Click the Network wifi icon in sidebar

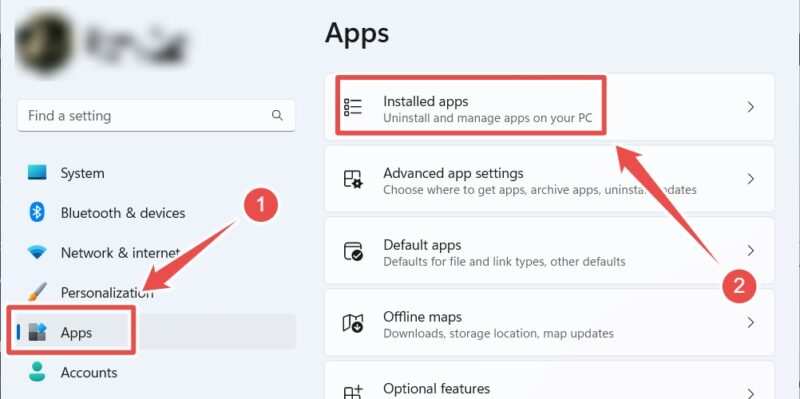click(x=37, y=252)
